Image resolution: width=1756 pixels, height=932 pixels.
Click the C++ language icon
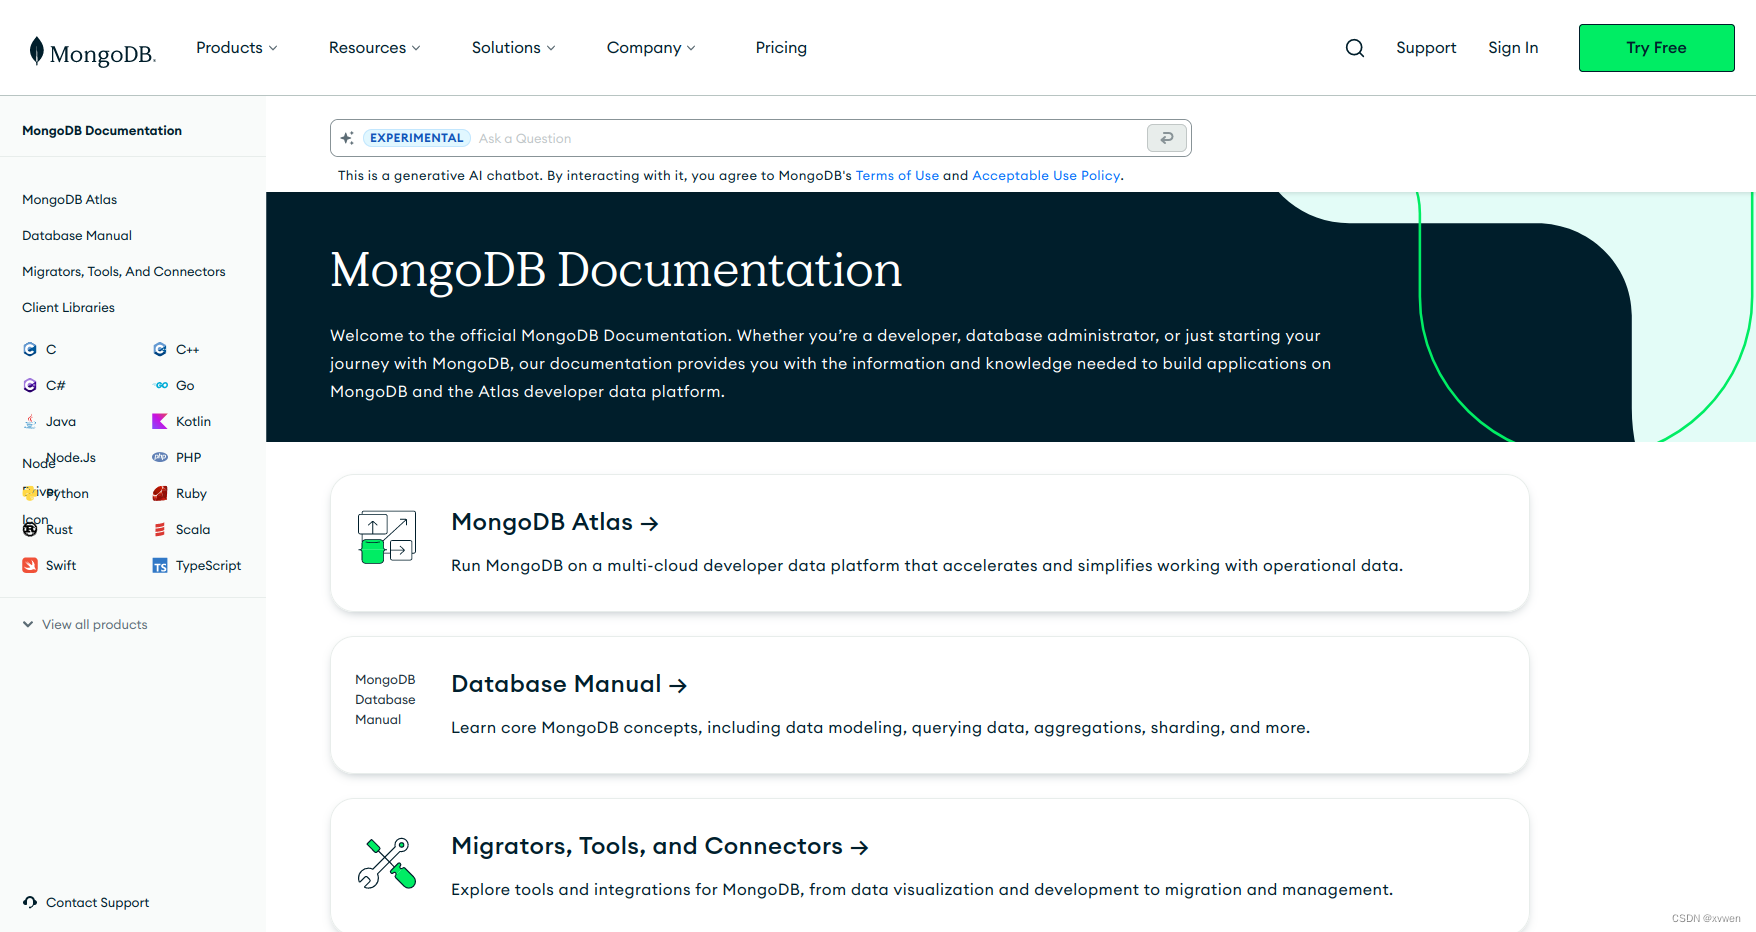click(160, 349)
